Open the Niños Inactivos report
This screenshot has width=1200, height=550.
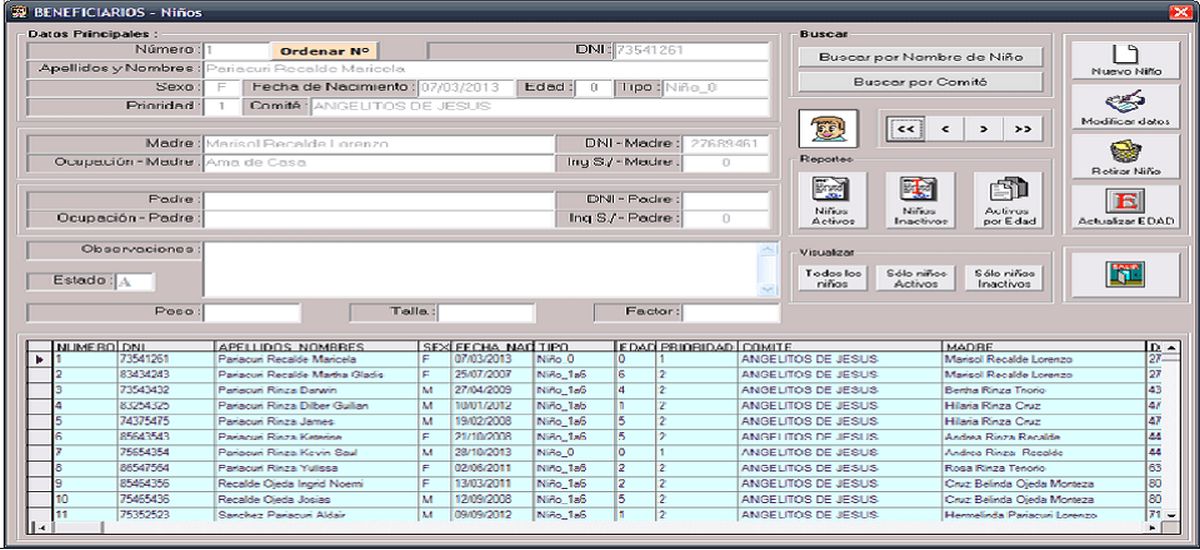coord(919,200)
